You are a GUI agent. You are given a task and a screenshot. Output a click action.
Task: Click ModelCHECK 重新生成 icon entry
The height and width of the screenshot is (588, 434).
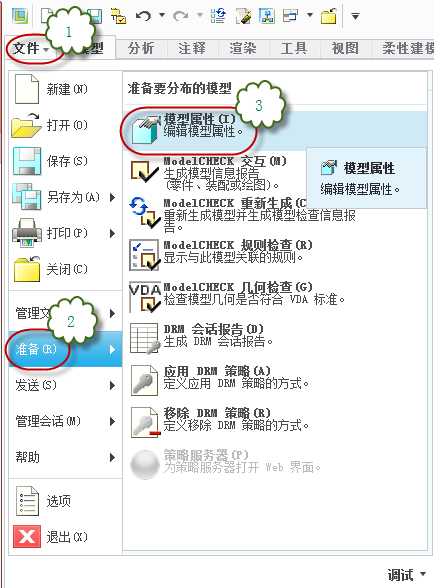[144, 213]
